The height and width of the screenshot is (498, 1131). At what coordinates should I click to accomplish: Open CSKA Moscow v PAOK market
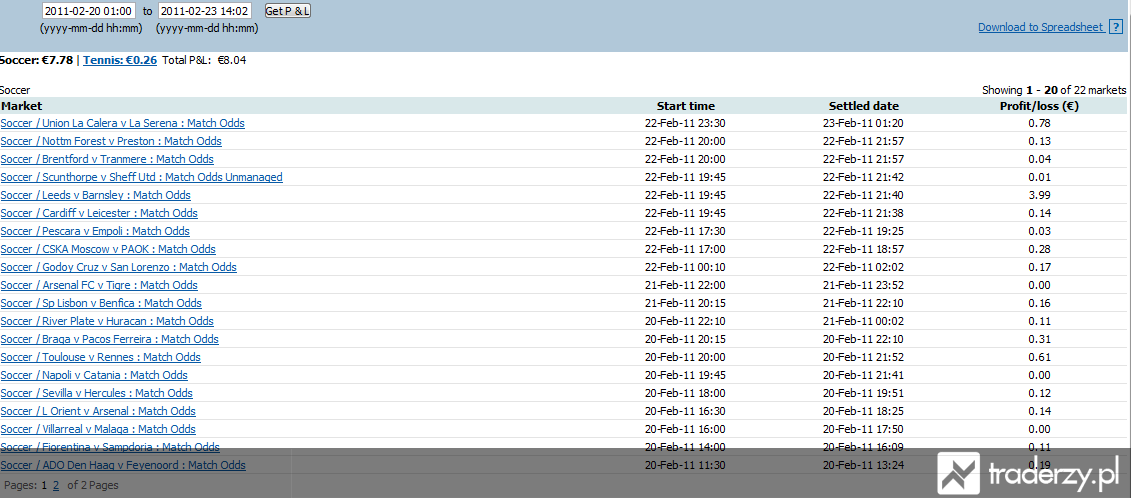pyautogui.click(x=107, y=250)
